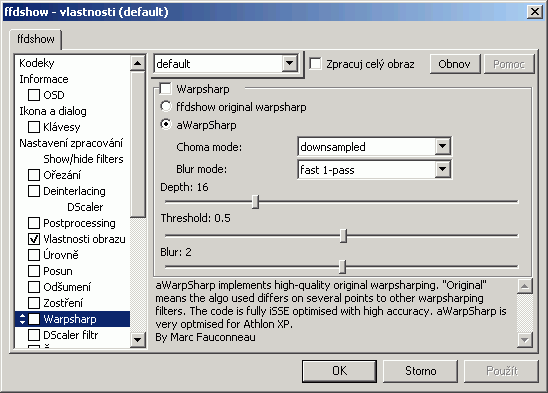The height and width of the screenshot is (393, 548).
Task: Click the filter list scrollbar thumb
Action: [x=138, y=144]
